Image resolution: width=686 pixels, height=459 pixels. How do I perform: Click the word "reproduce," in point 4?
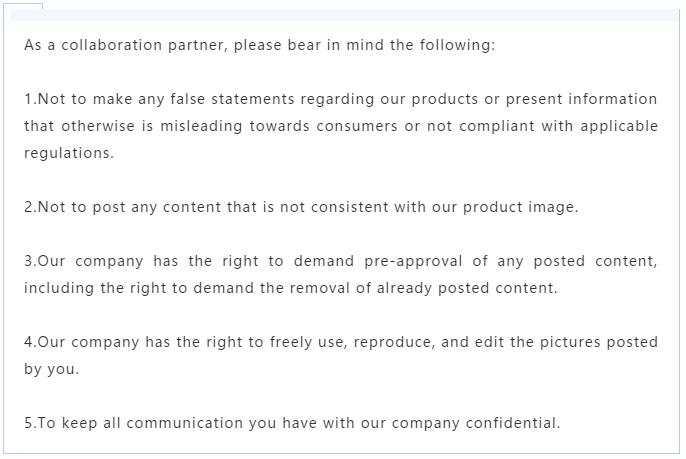click(391, 342)
